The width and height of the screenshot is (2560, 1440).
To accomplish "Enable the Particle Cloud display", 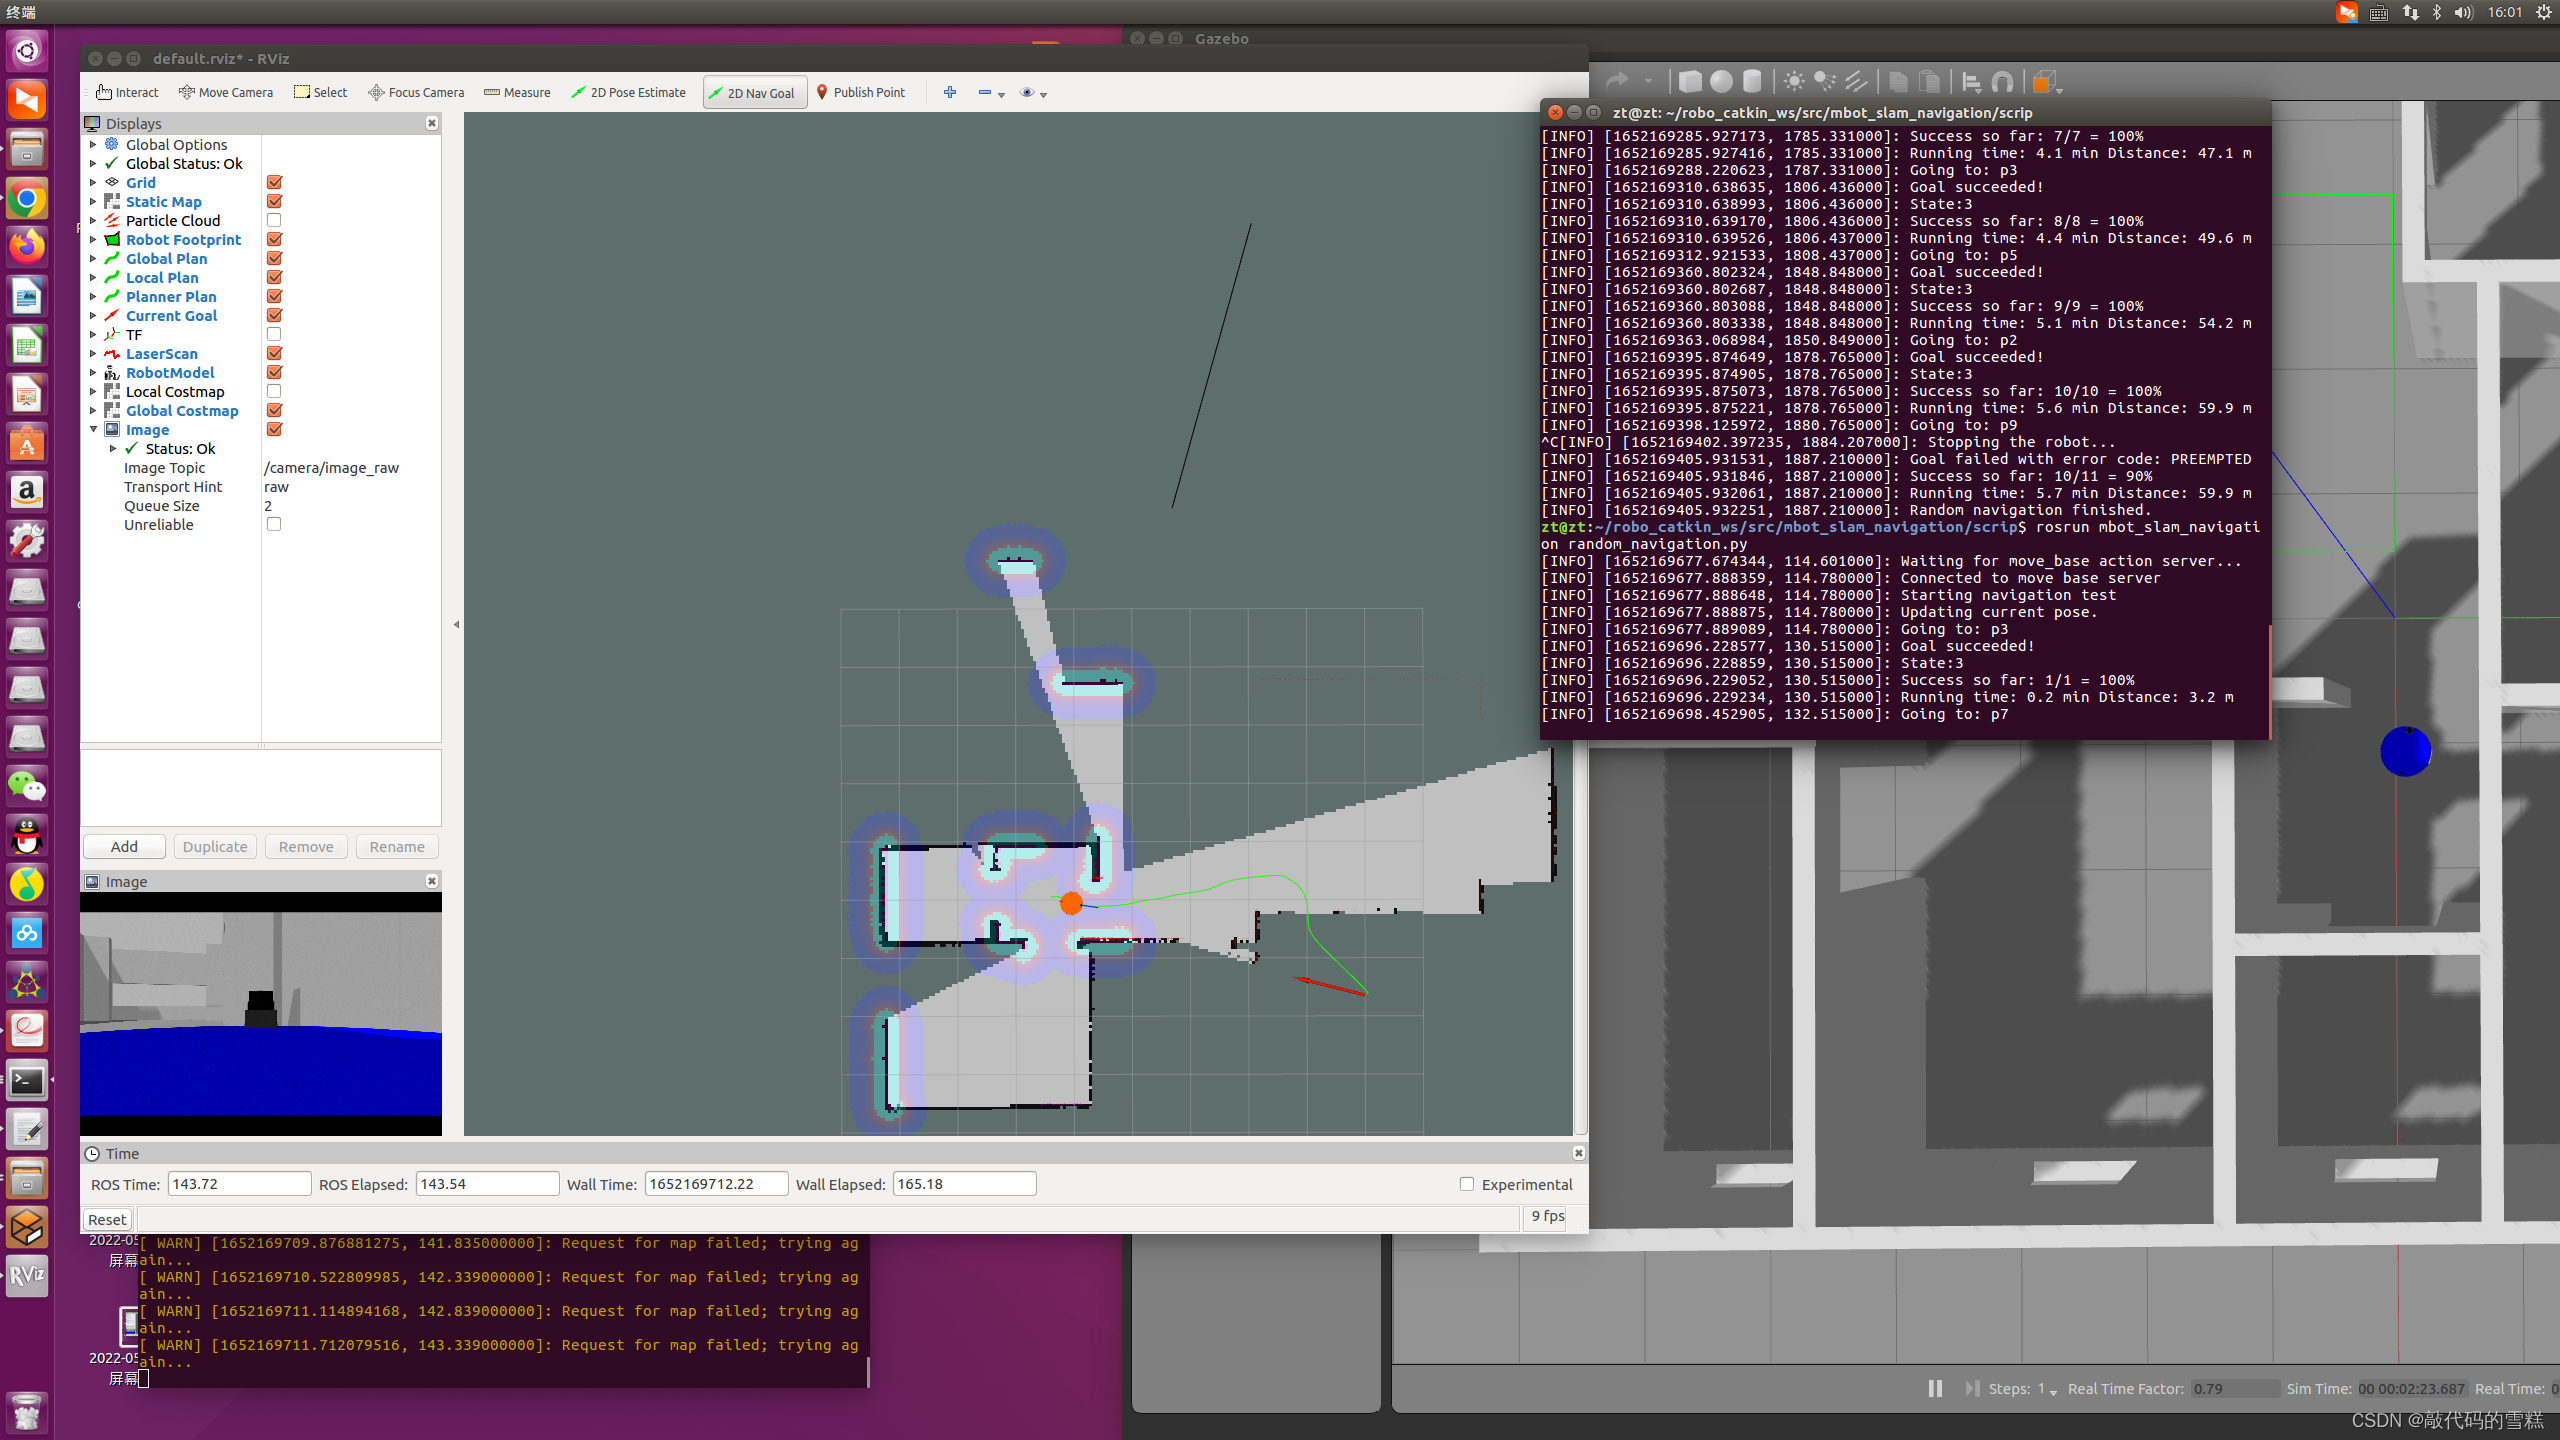I will point(274,220).
